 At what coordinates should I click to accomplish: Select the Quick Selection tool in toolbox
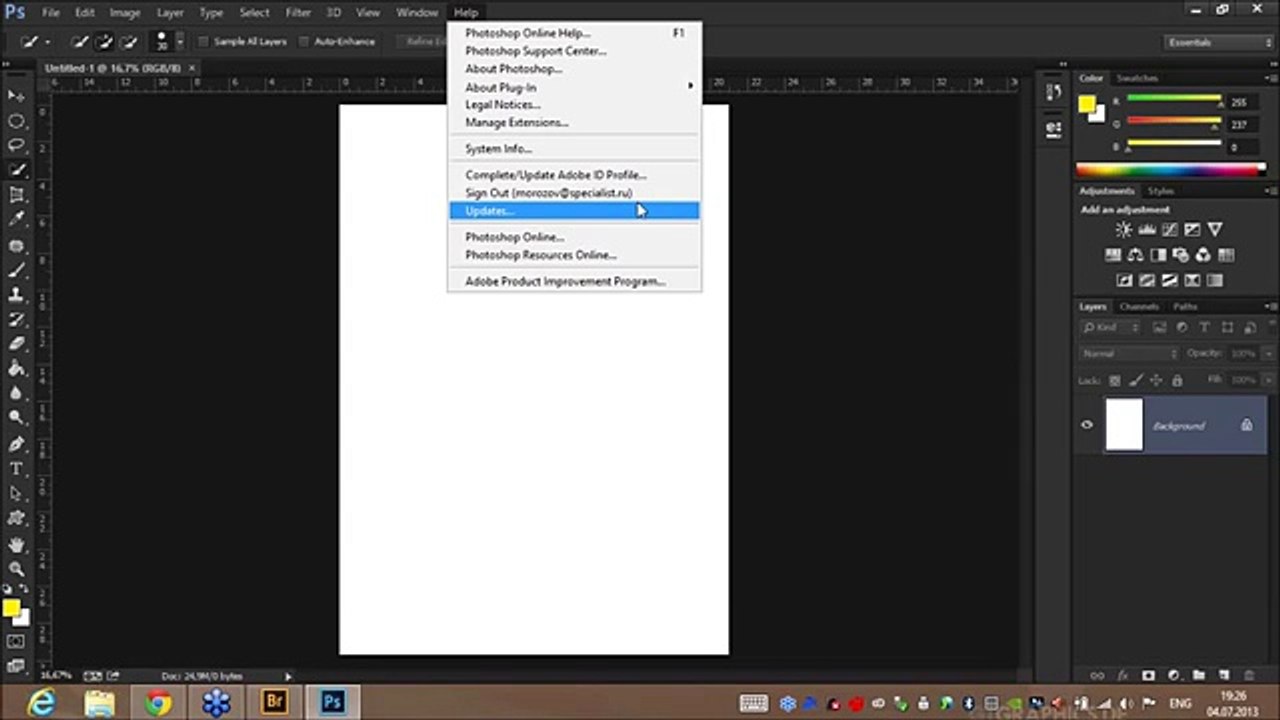16,171
